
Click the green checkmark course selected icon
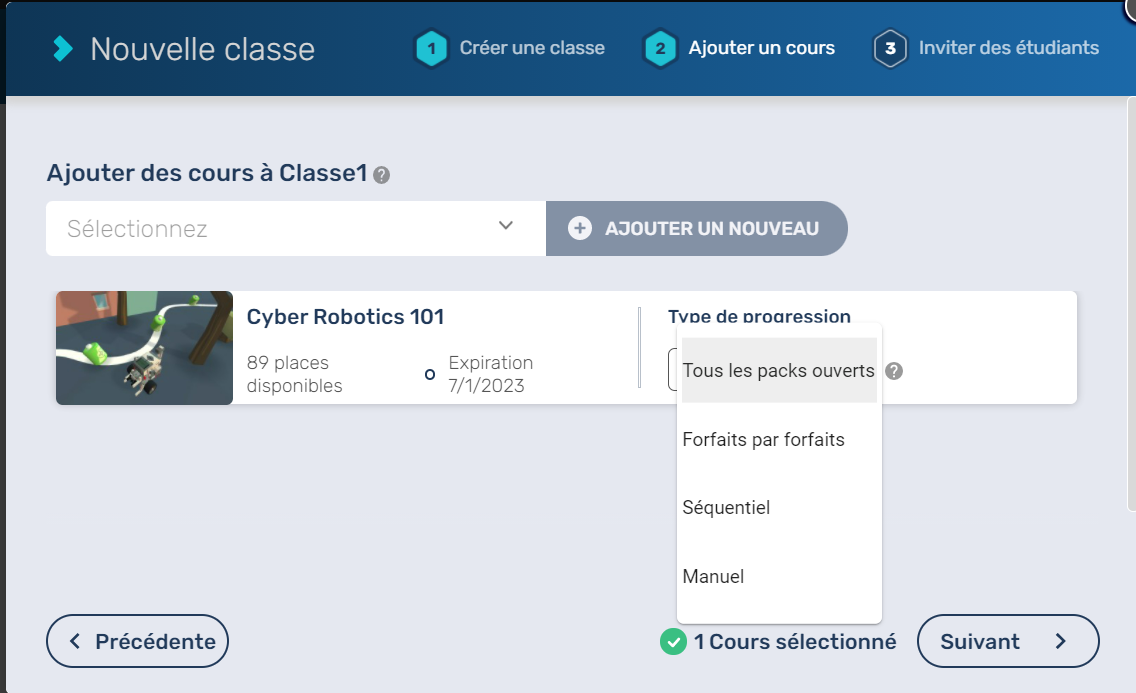pyautogui.click(x=673, y=642)
